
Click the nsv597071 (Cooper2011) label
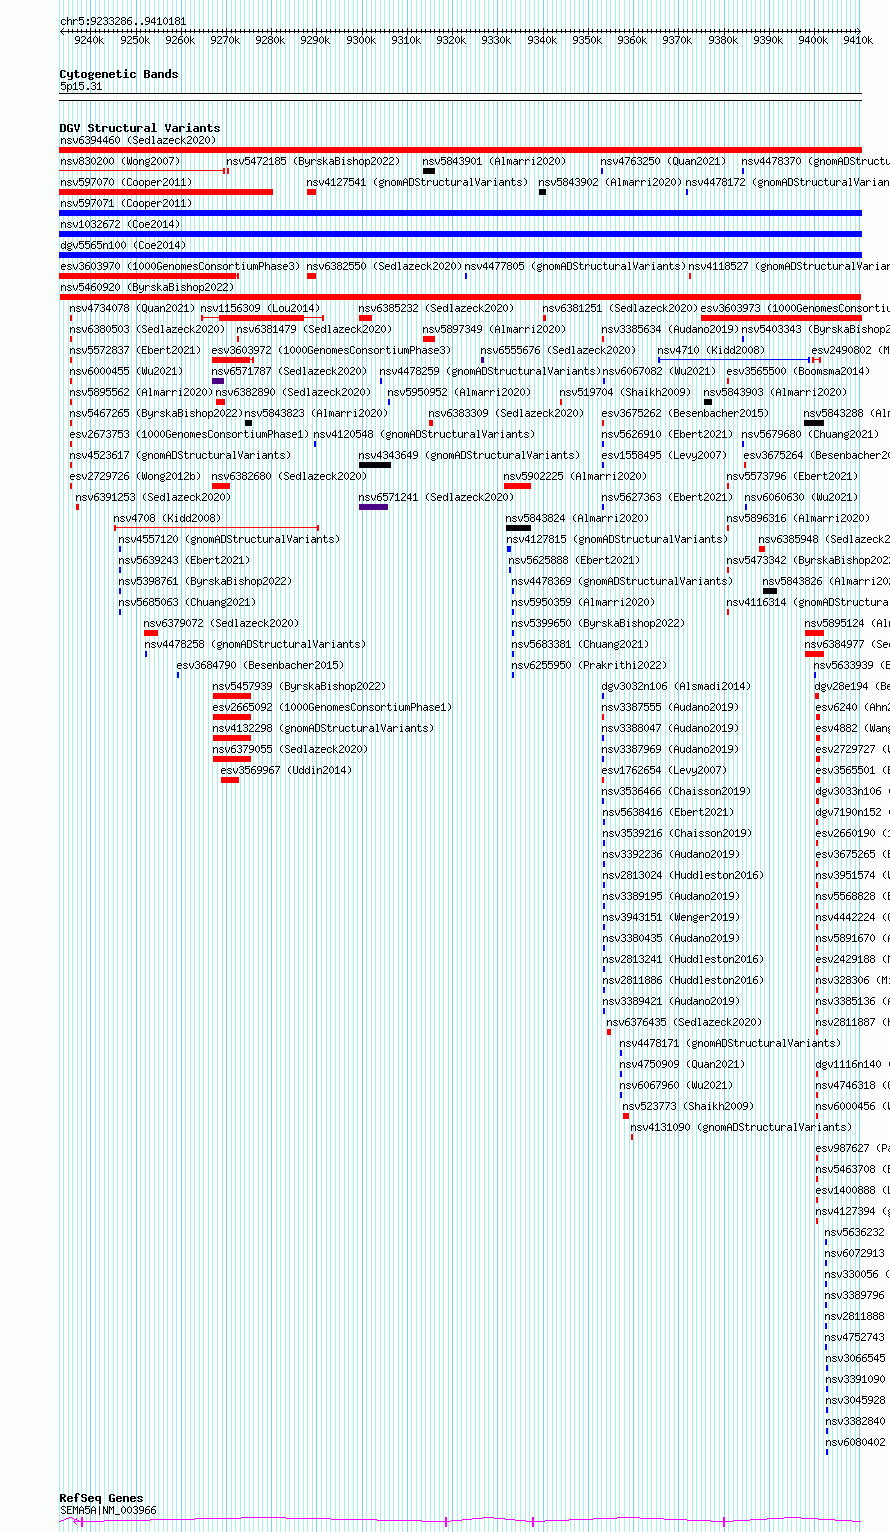pos(126,204)
